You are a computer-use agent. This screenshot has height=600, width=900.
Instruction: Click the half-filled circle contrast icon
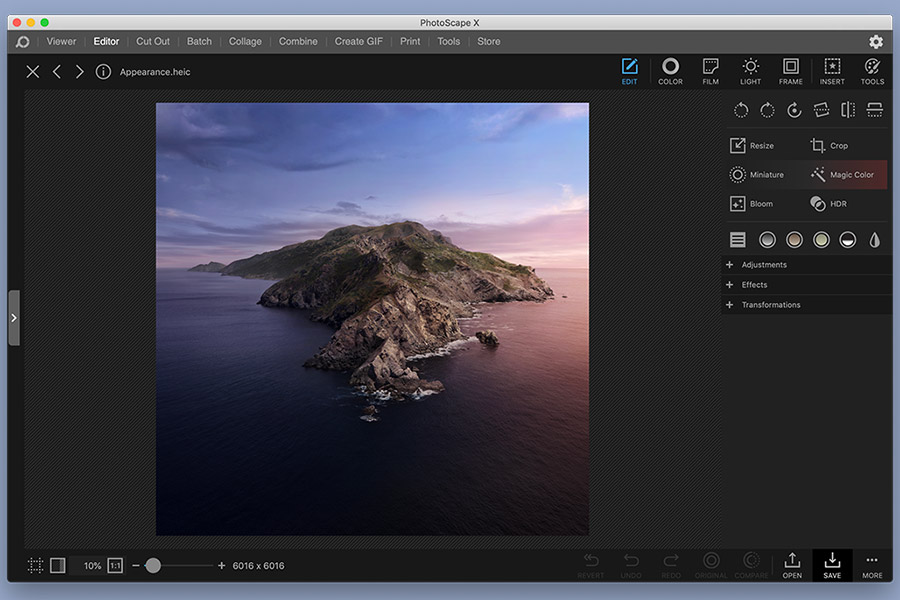(x=848, y=239)
